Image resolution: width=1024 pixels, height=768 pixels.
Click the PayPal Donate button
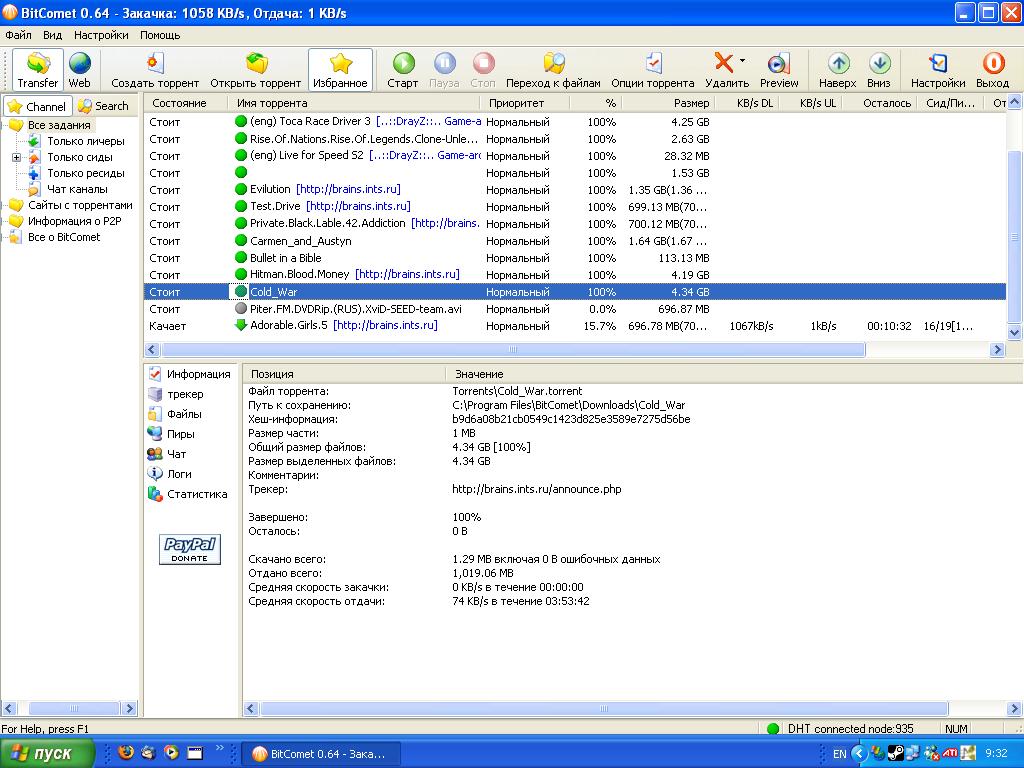pyautogui.click(x=190, y=549)
